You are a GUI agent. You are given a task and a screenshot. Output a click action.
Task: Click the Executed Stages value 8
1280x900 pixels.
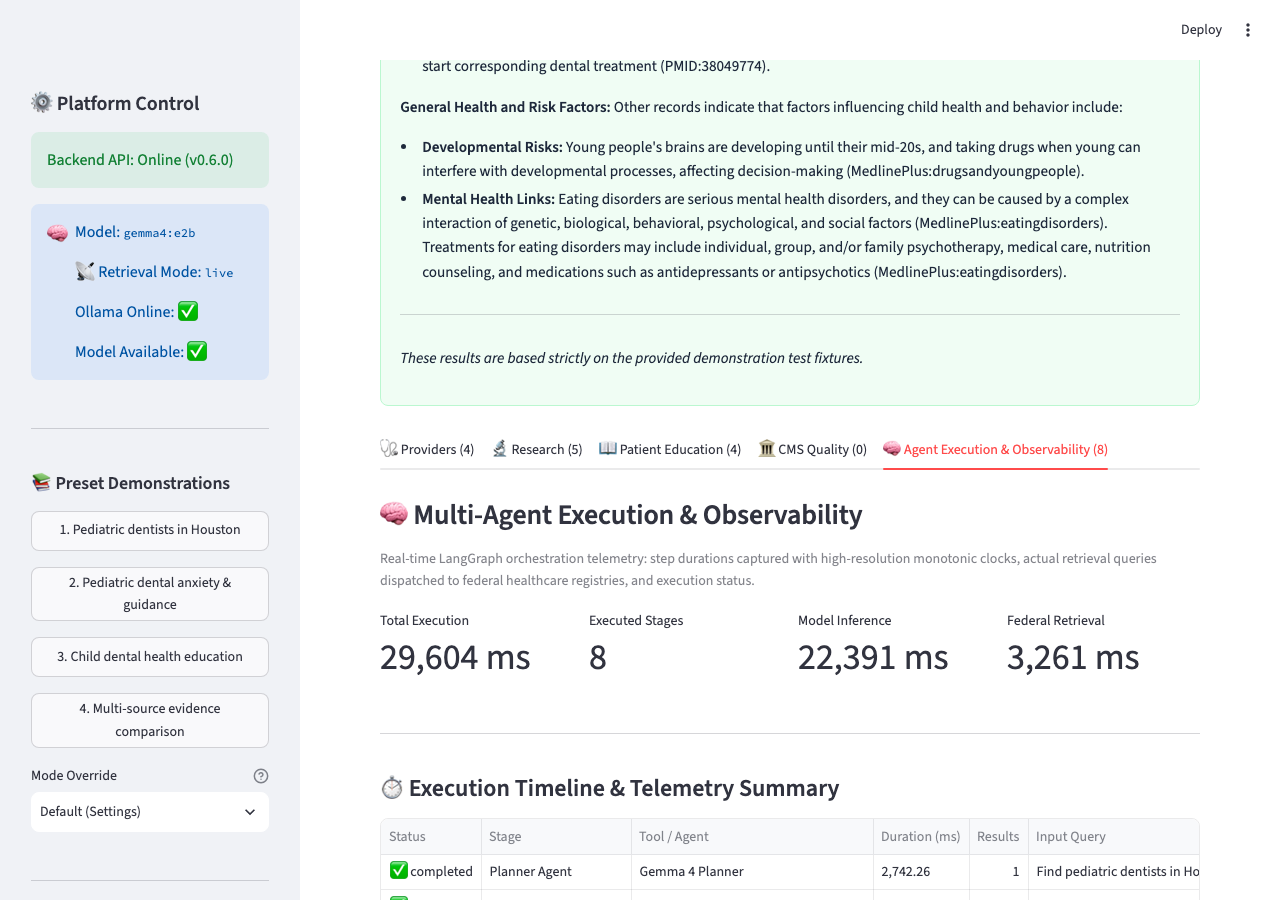click(x=598, y=657)
